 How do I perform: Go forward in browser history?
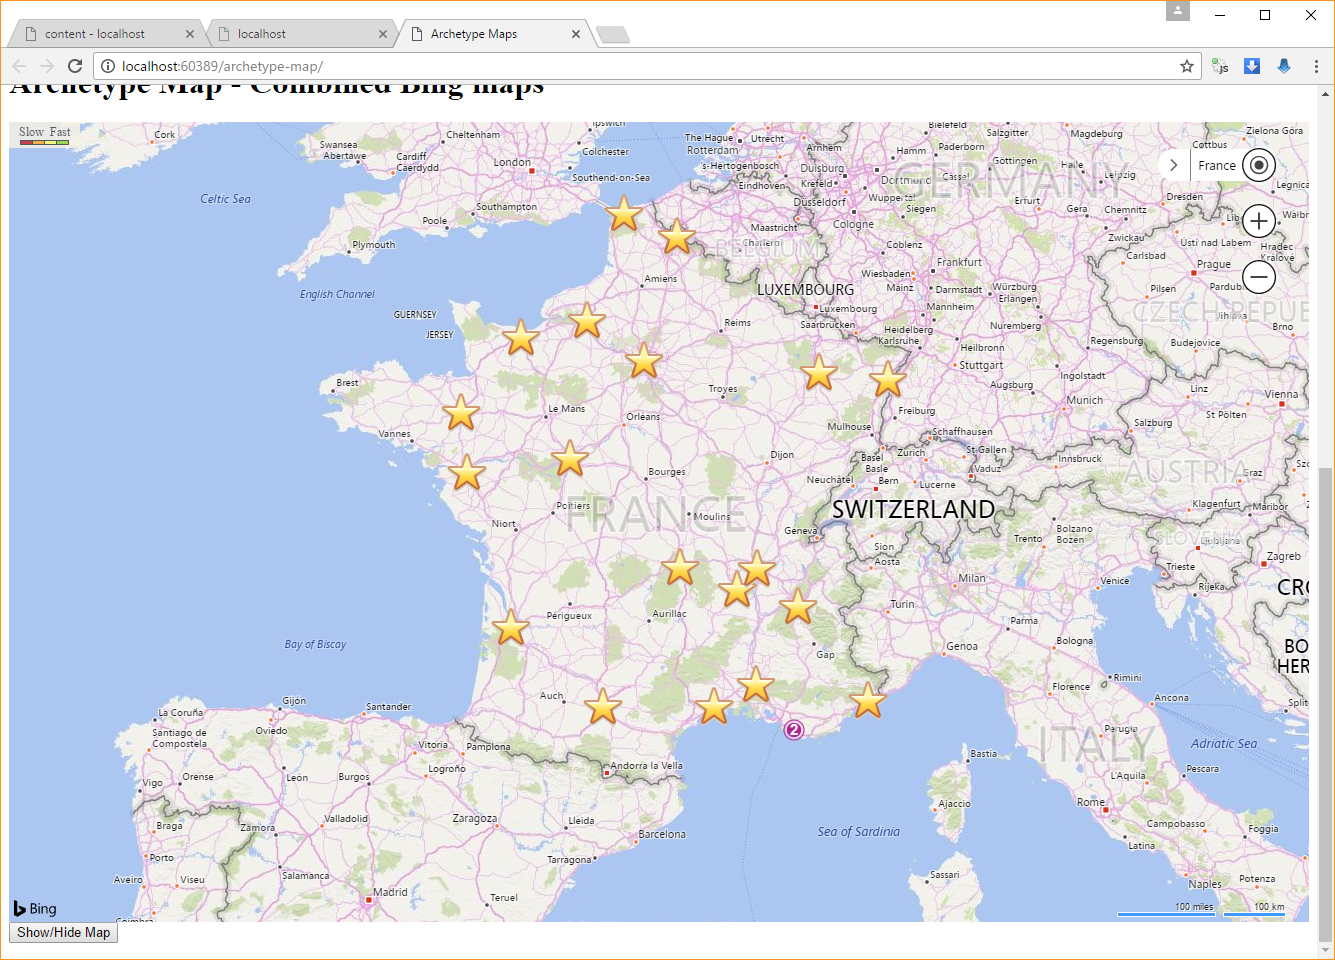point(47,66)
